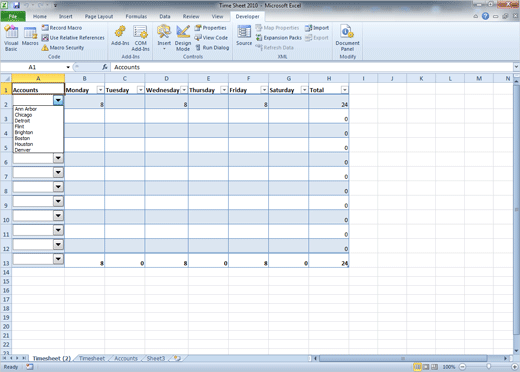Open the Document Panel
This screenshot has height=372, width=520.
347,38
